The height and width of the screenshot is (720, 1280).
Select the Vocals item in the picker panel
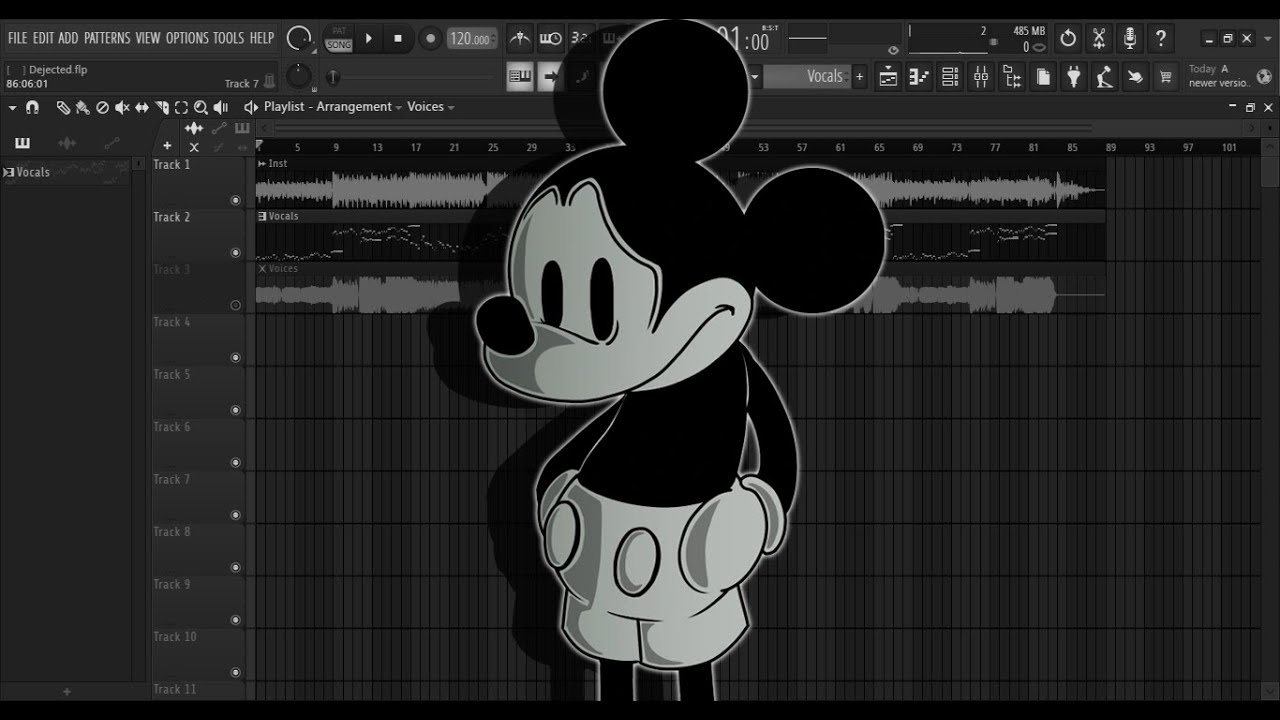point(66,172)
